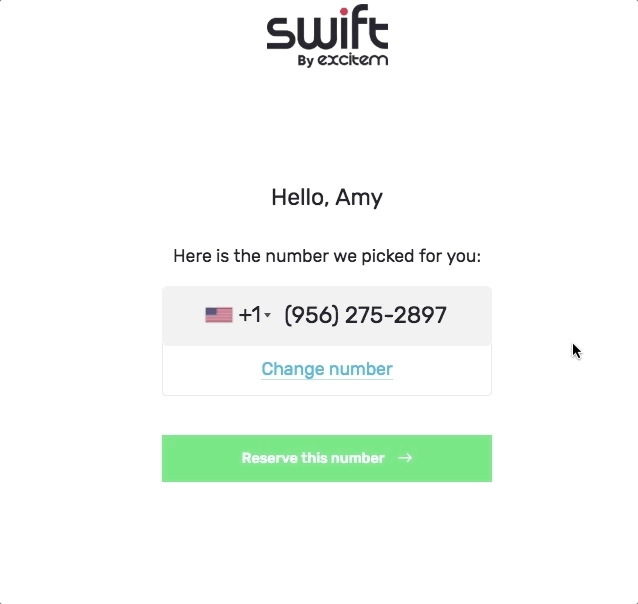The height and width of the screenshot is (604, 638).
Task: Click the "excitem" brand name
Action: coord(353,60)
